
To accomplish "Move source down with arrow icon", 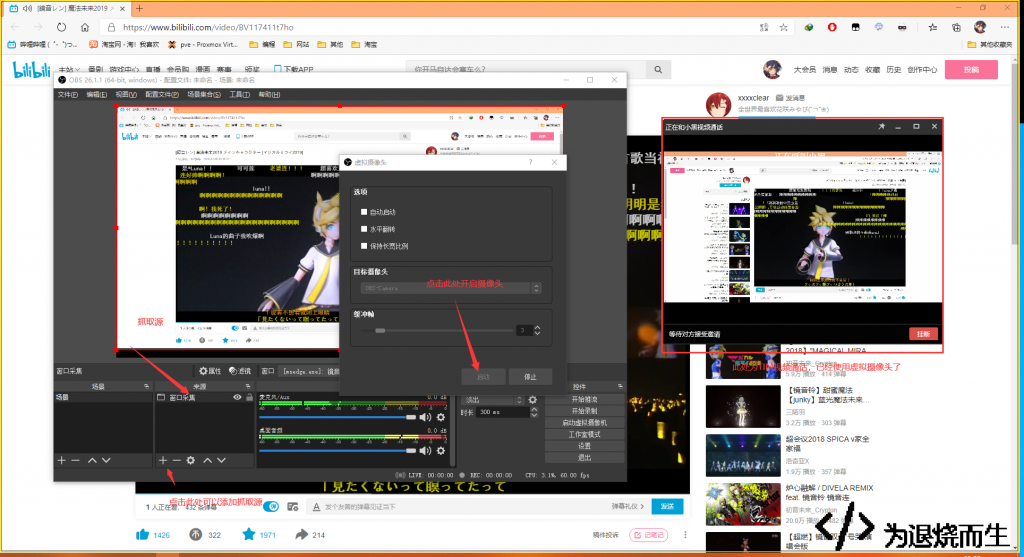I will (x=221, y=460).
